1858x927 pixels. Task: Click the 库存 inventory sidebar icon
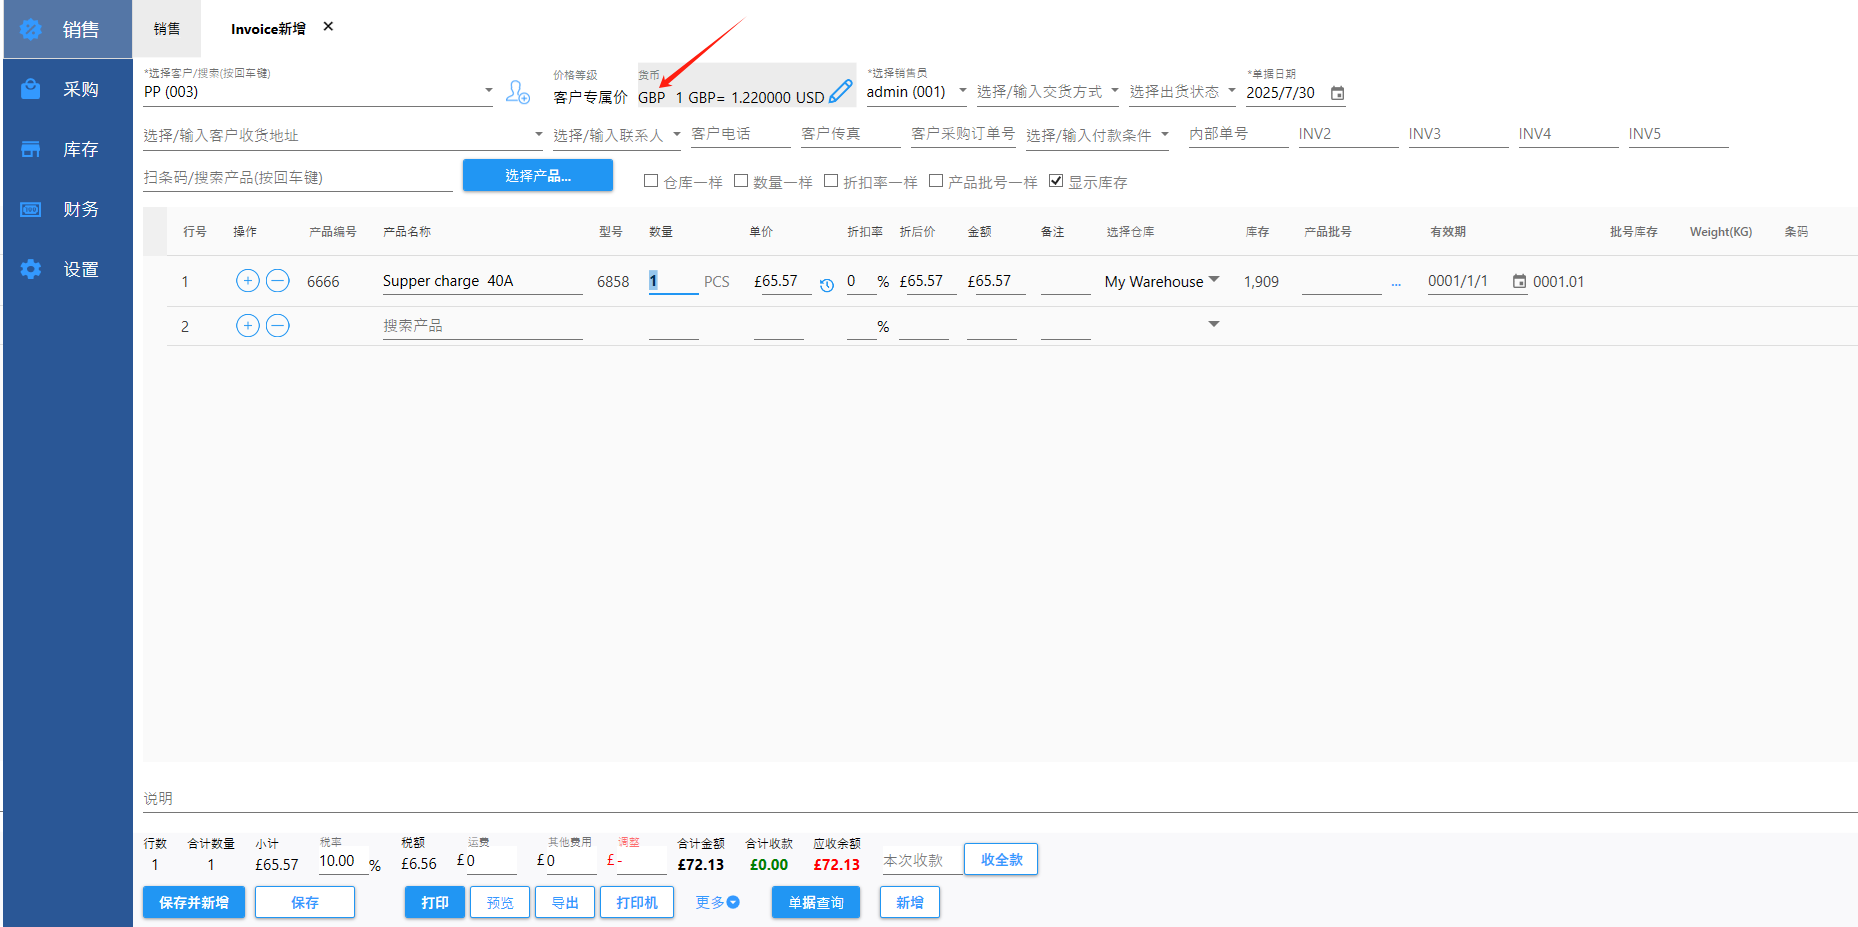point(31,149)
